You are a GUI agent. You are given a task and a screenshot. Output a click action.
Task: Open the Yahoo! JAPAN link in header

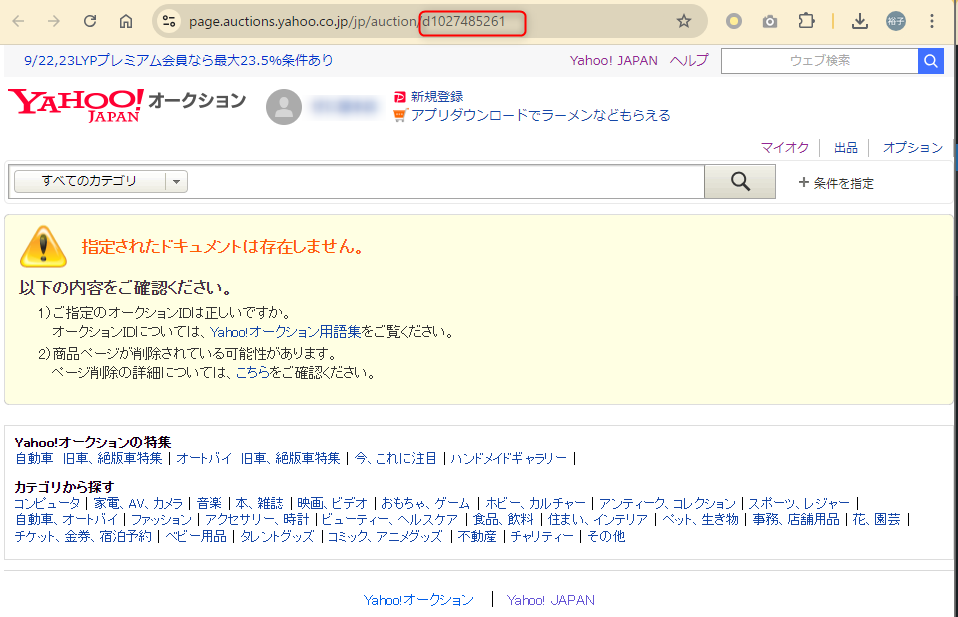click(613, 60)
